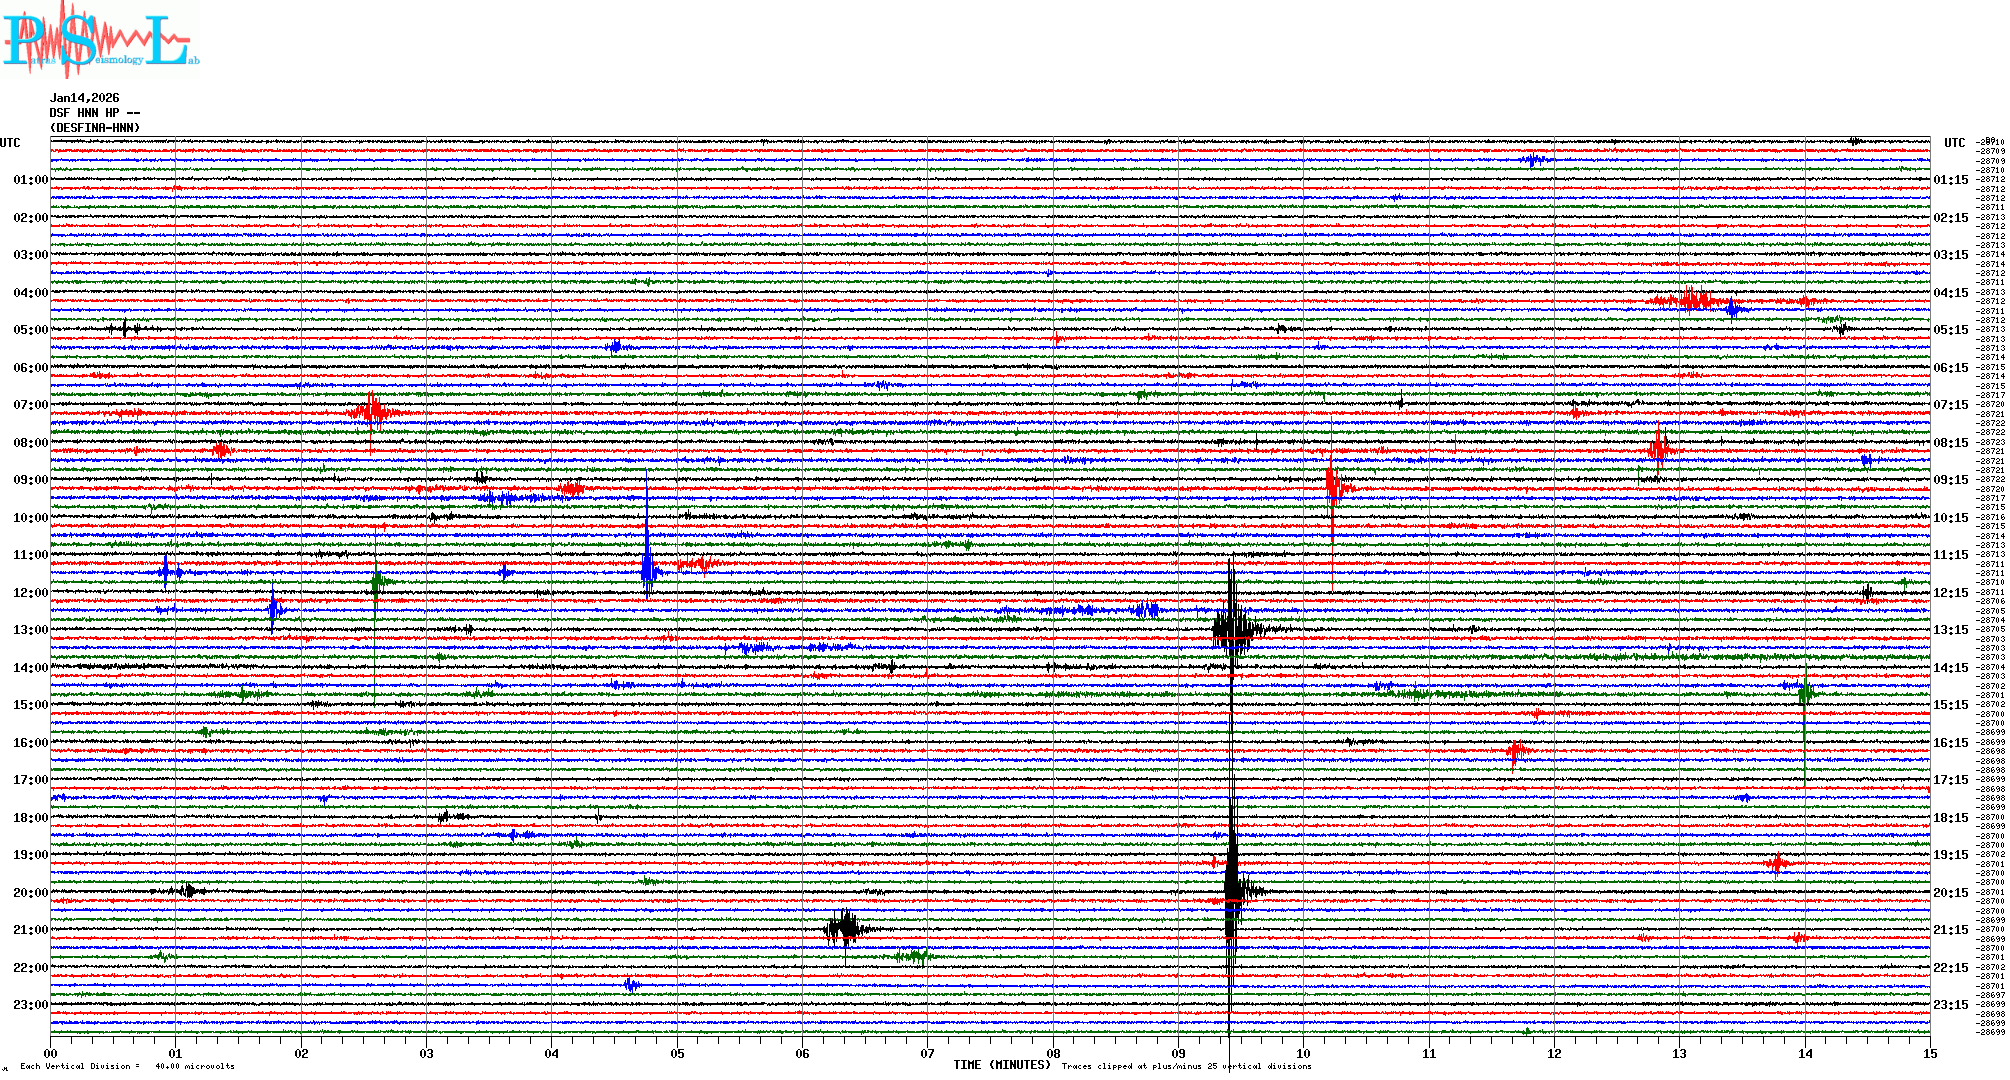Select the 23:15 hour label on right

click(1950, 1005)
